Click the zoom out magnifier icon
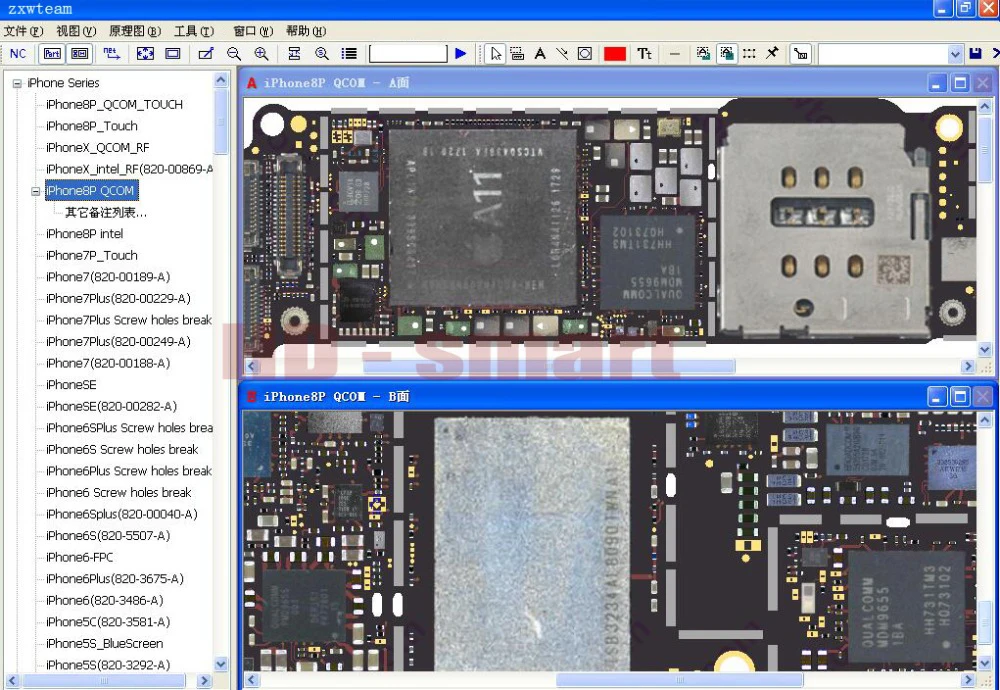This screenshot has height=690, width=1000. (x=234, y=54)
